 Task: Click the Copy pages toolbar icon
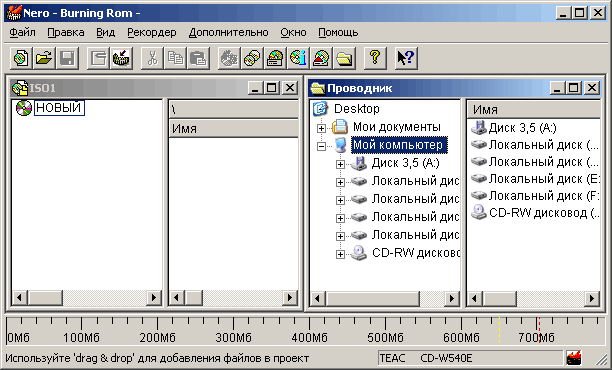click(175, 58)
